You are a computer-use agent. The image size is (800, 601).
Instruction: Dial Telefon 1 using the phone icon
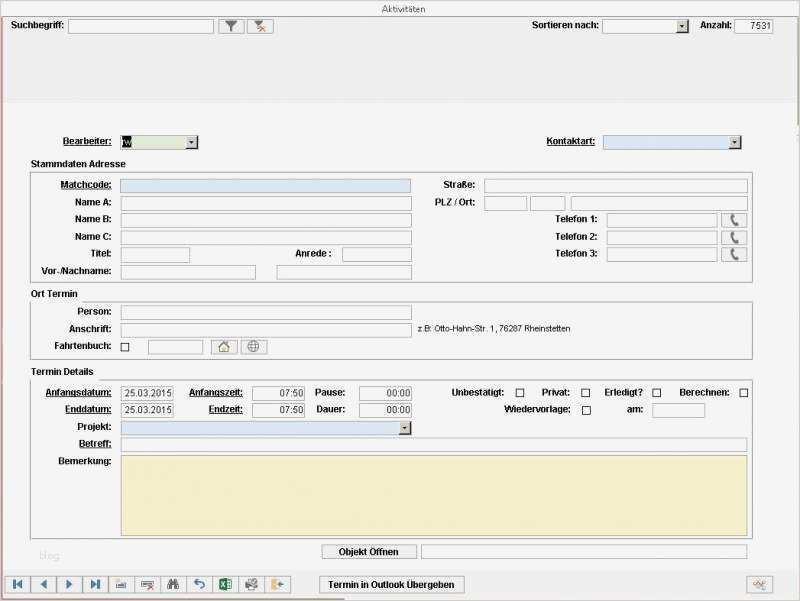(x=735, y=219)
